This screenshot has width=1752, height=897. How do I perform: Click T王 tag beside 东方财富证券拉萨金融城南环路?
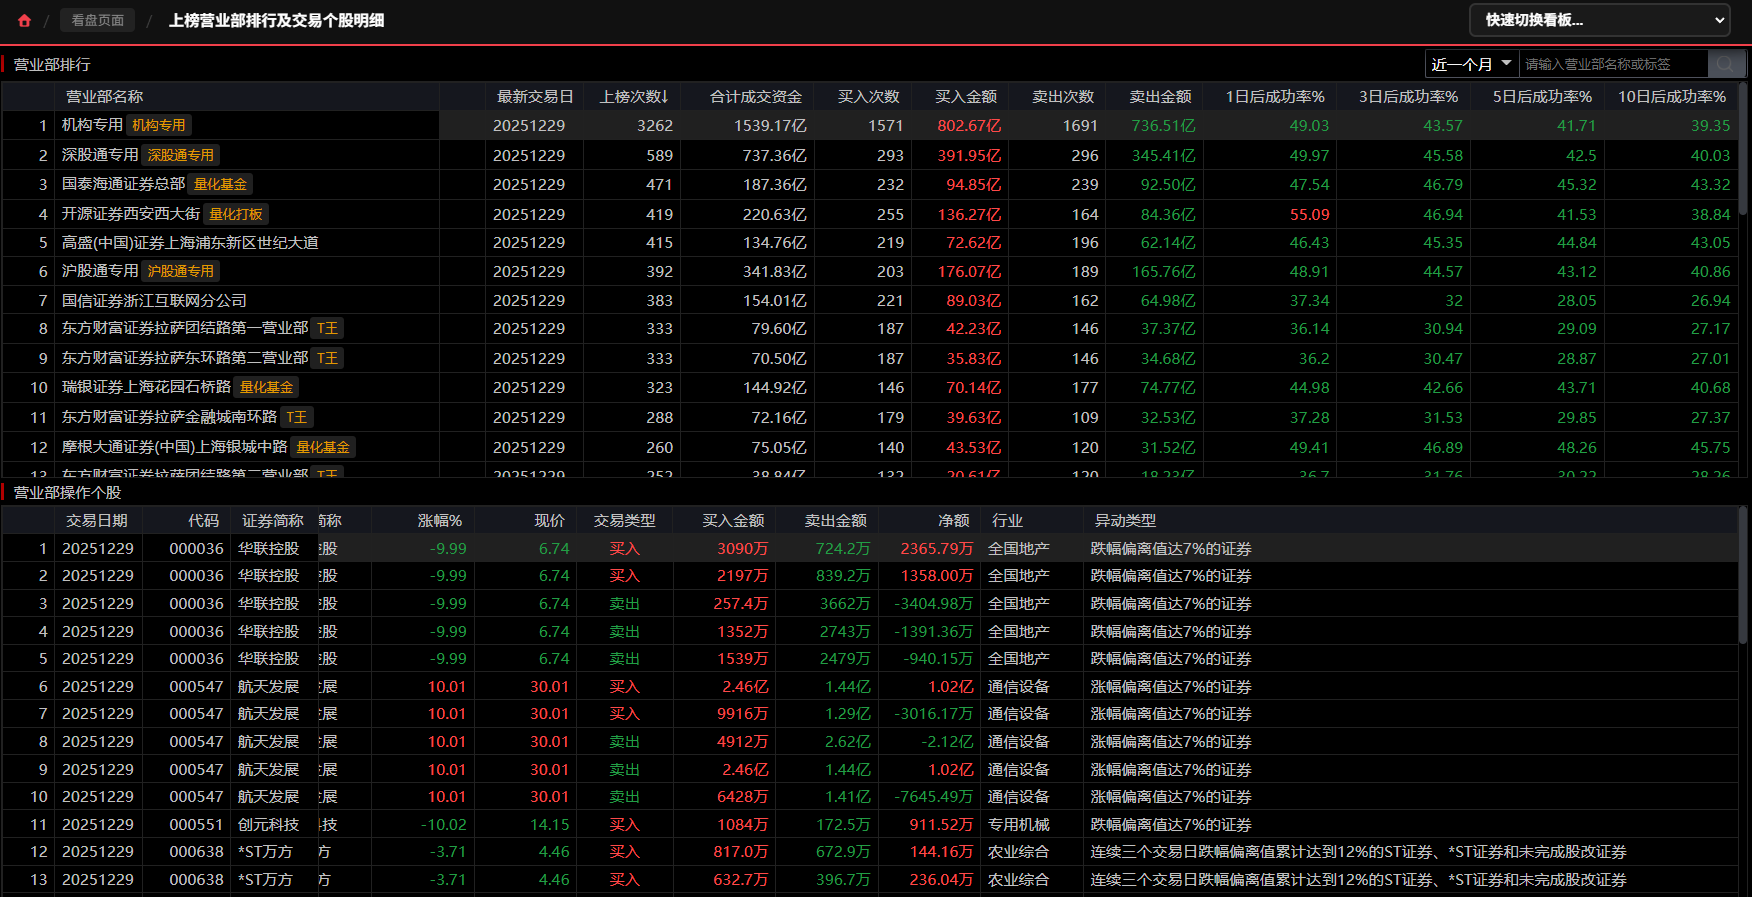[297, 417]
